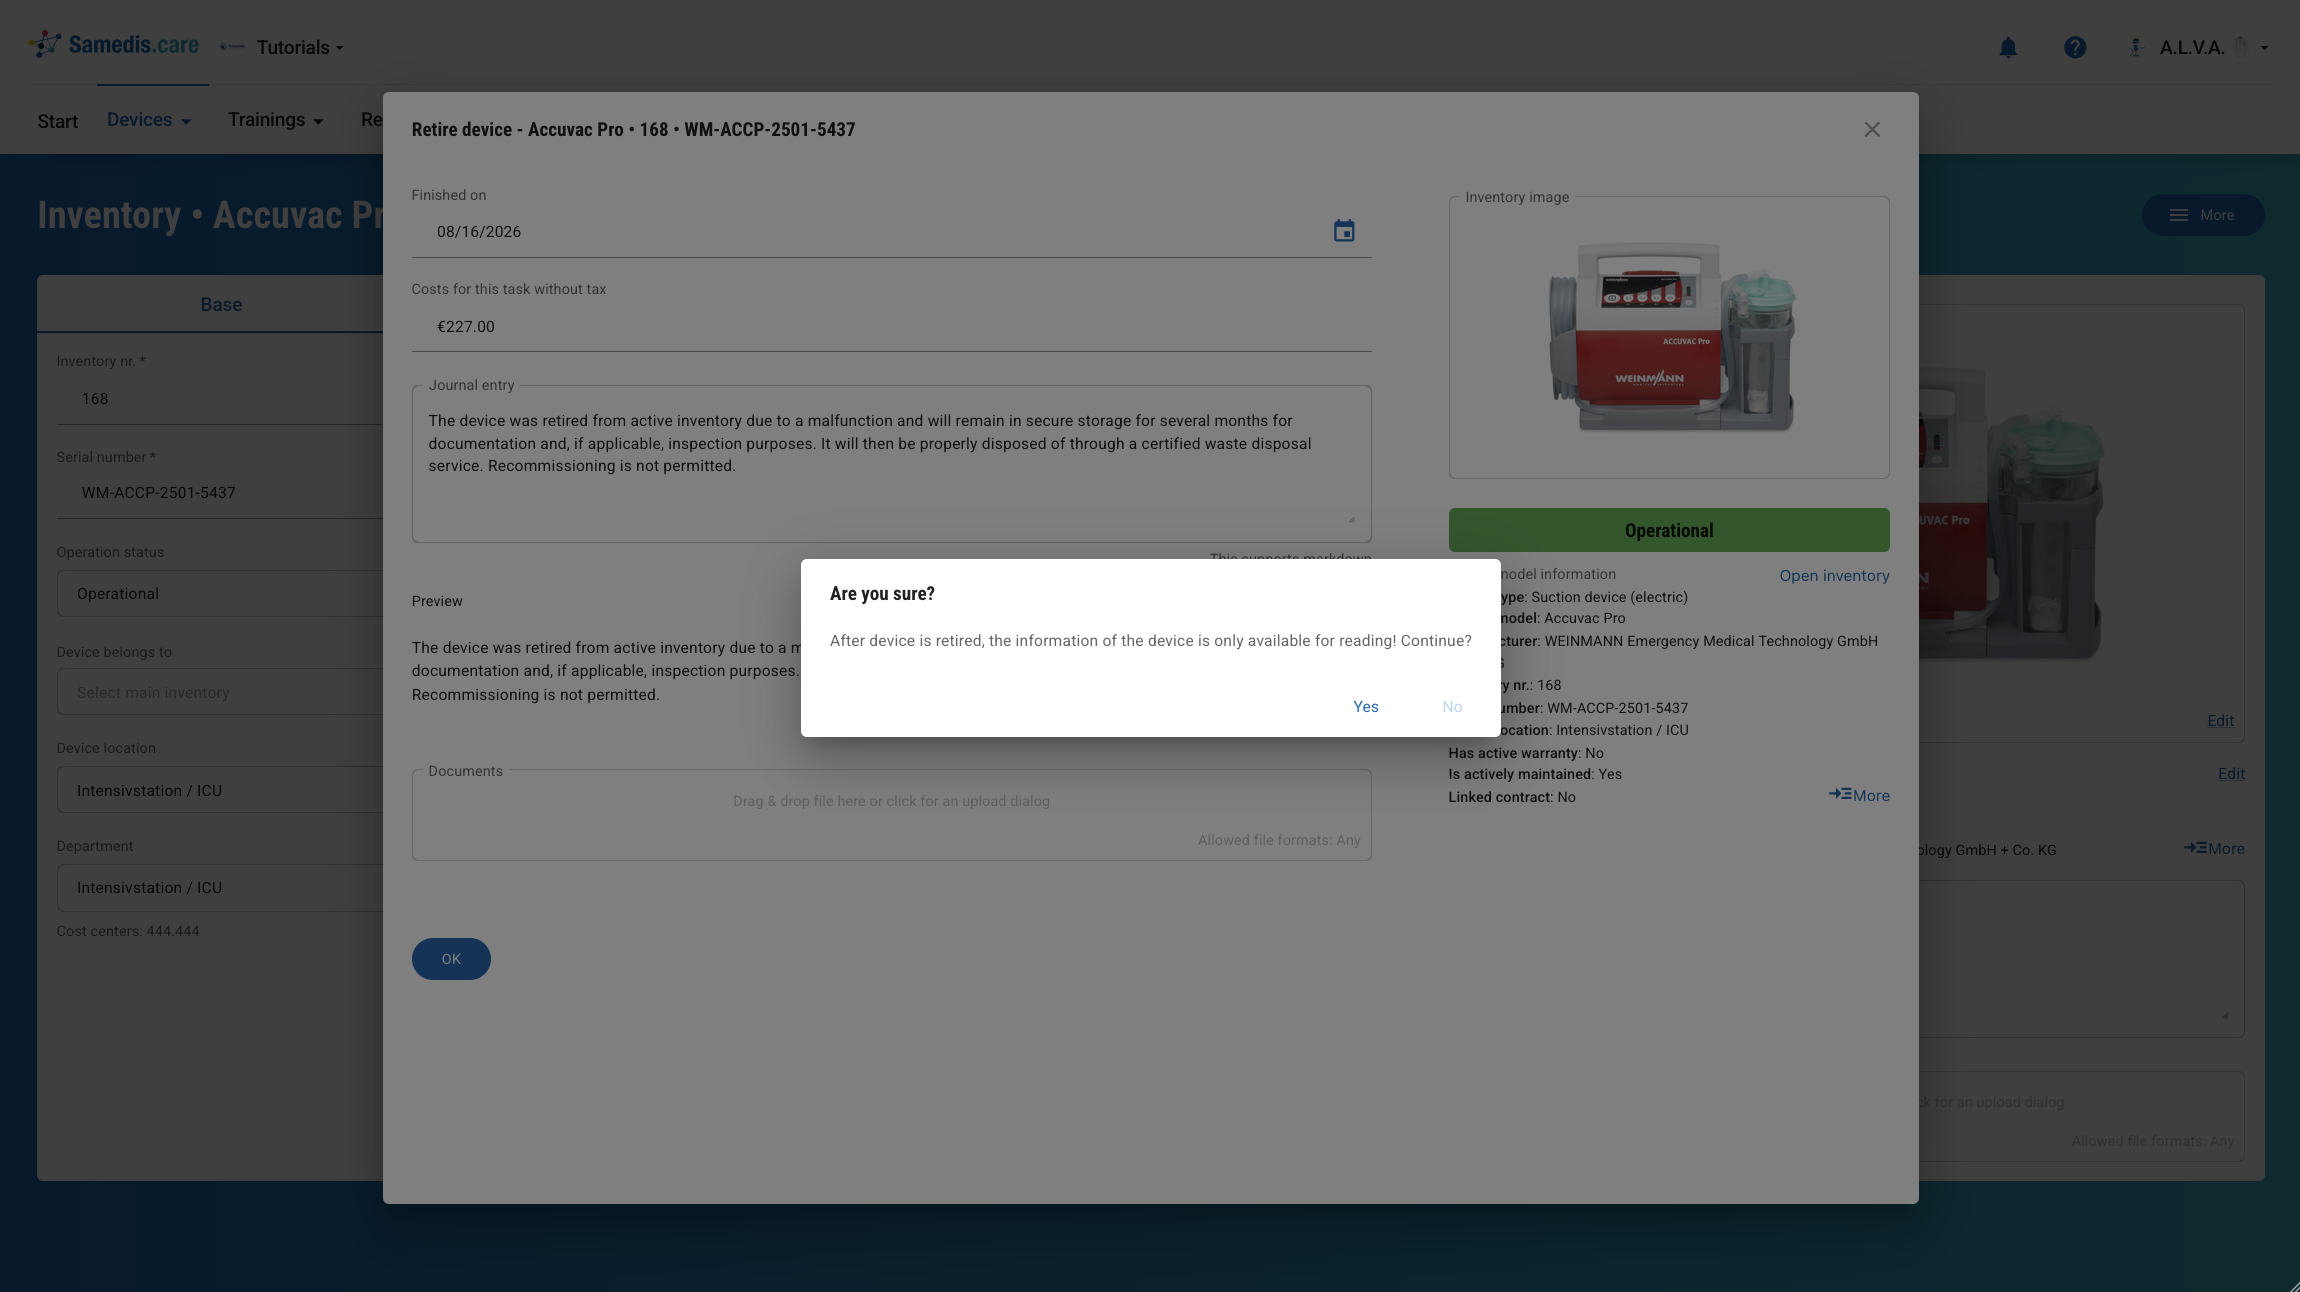The width and height of the screenshot is (2300, 1292).
Task: Click the Costs for this task field
Action: coord(891,326)
